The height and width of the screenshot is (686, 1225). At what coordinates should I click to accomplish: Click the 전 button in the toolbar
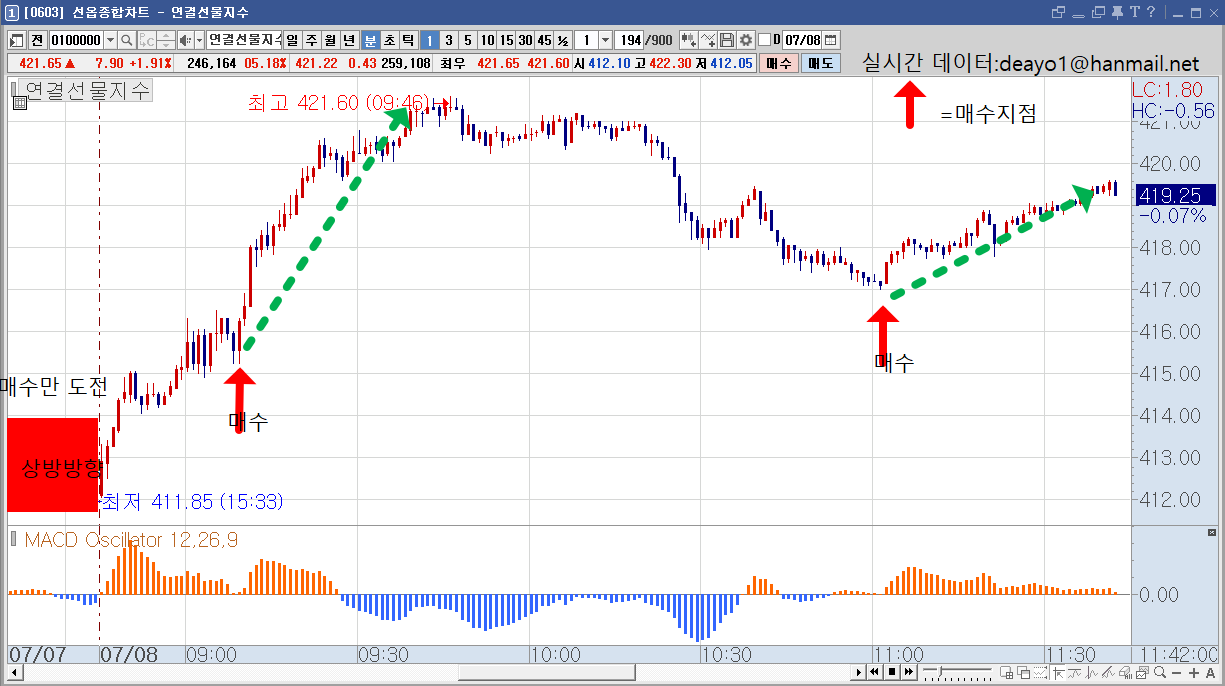pos(38,40)
